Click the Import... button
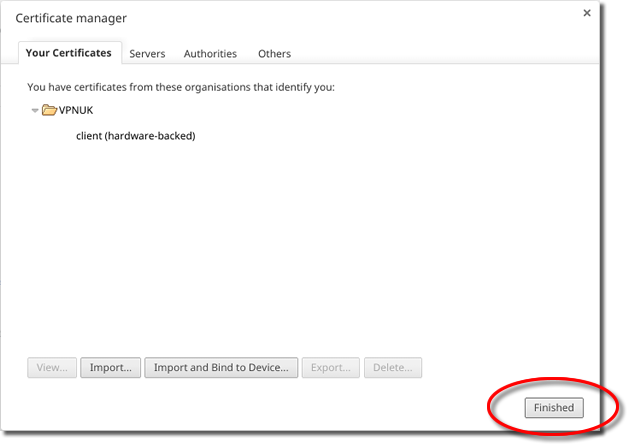 (110, 368)
